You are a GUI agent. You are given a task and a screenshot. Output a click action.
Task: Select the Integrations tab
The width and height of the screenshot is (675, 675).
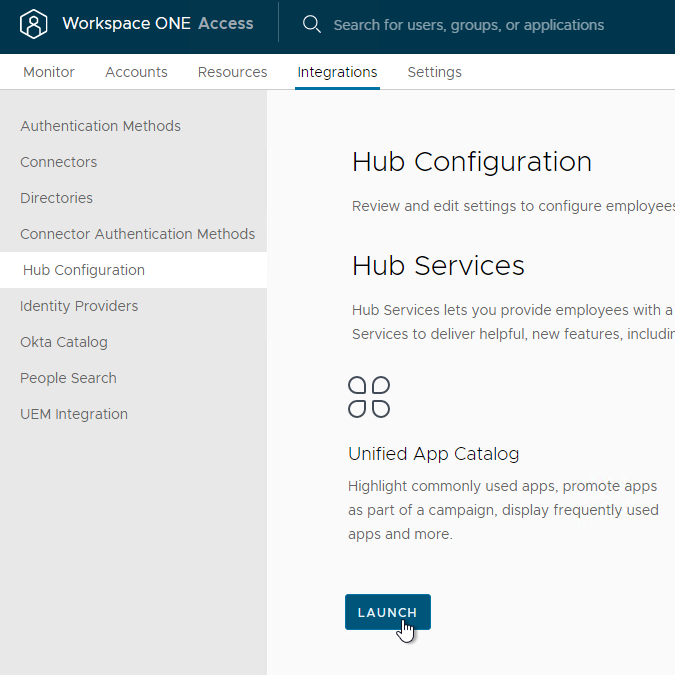337,72
